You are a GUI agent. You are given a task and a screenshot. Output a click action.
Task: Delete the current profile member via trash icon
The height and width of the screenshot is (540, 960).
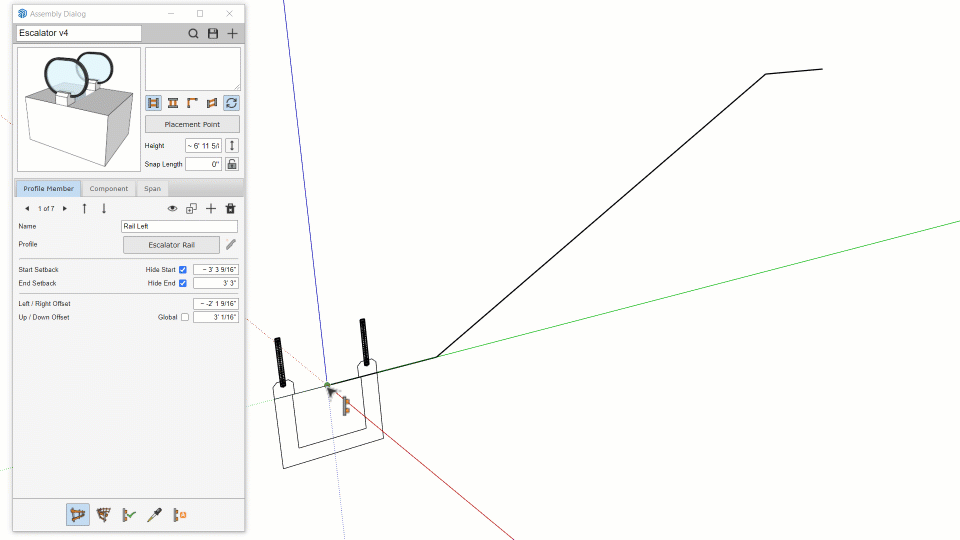pos(230,208)
